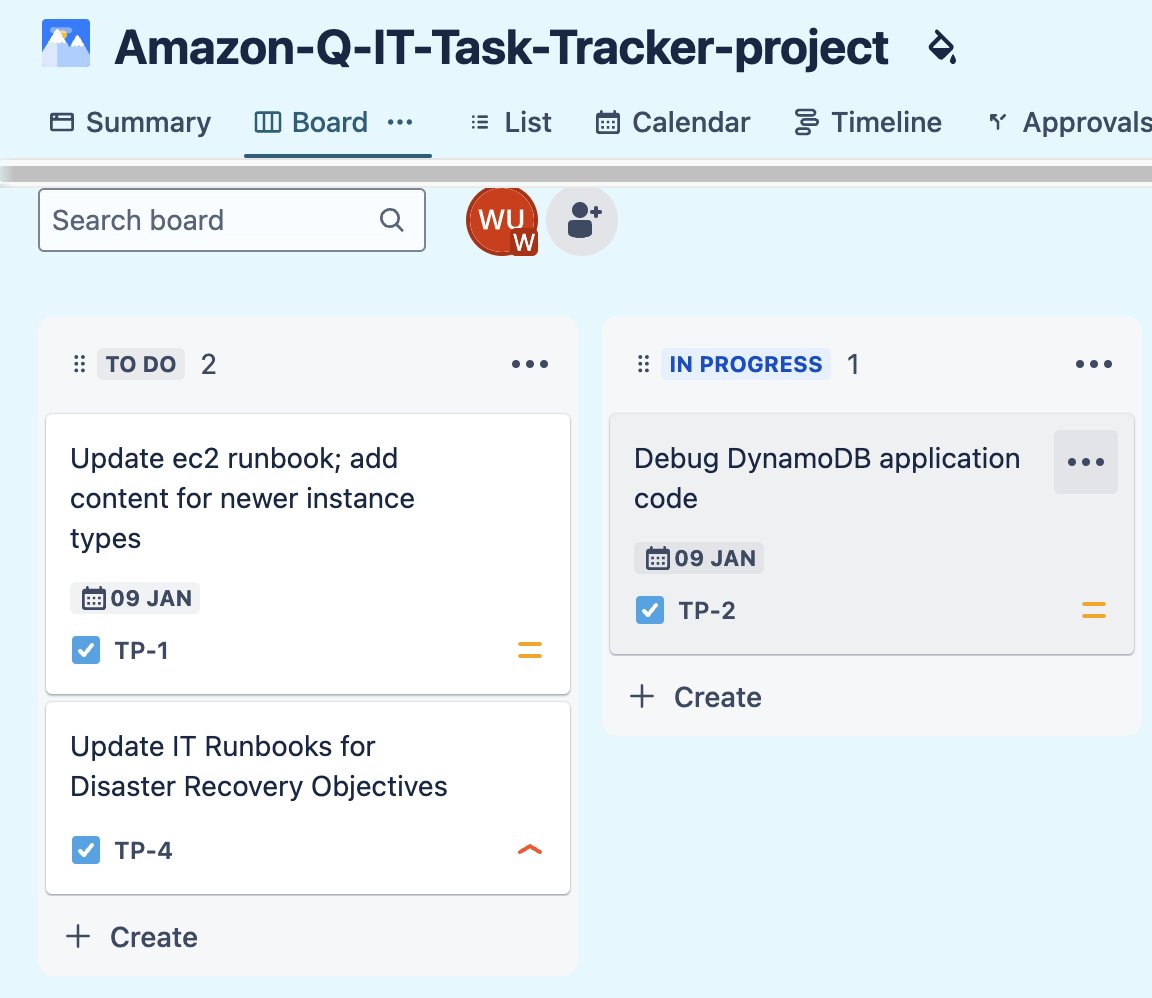Click the 09 JAN due date on TP-2
This screenshot has height=998, width=1152.
[699, 558]
